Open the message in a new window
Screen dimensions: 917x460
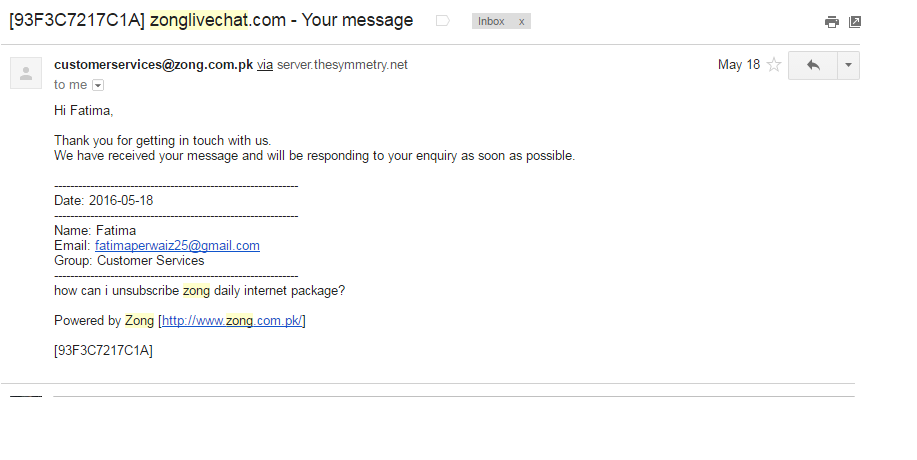coord(855,22)
